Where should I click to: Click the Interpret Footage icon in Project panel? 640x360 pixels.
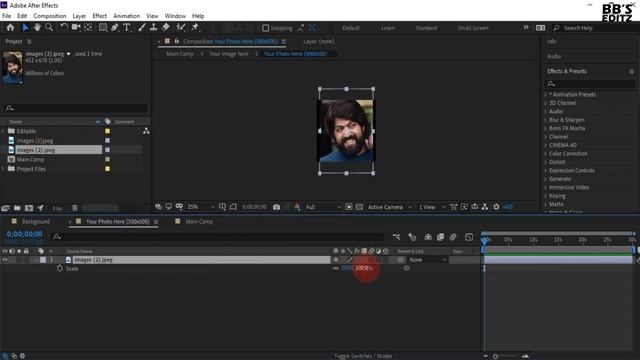(x=5, y=208)
